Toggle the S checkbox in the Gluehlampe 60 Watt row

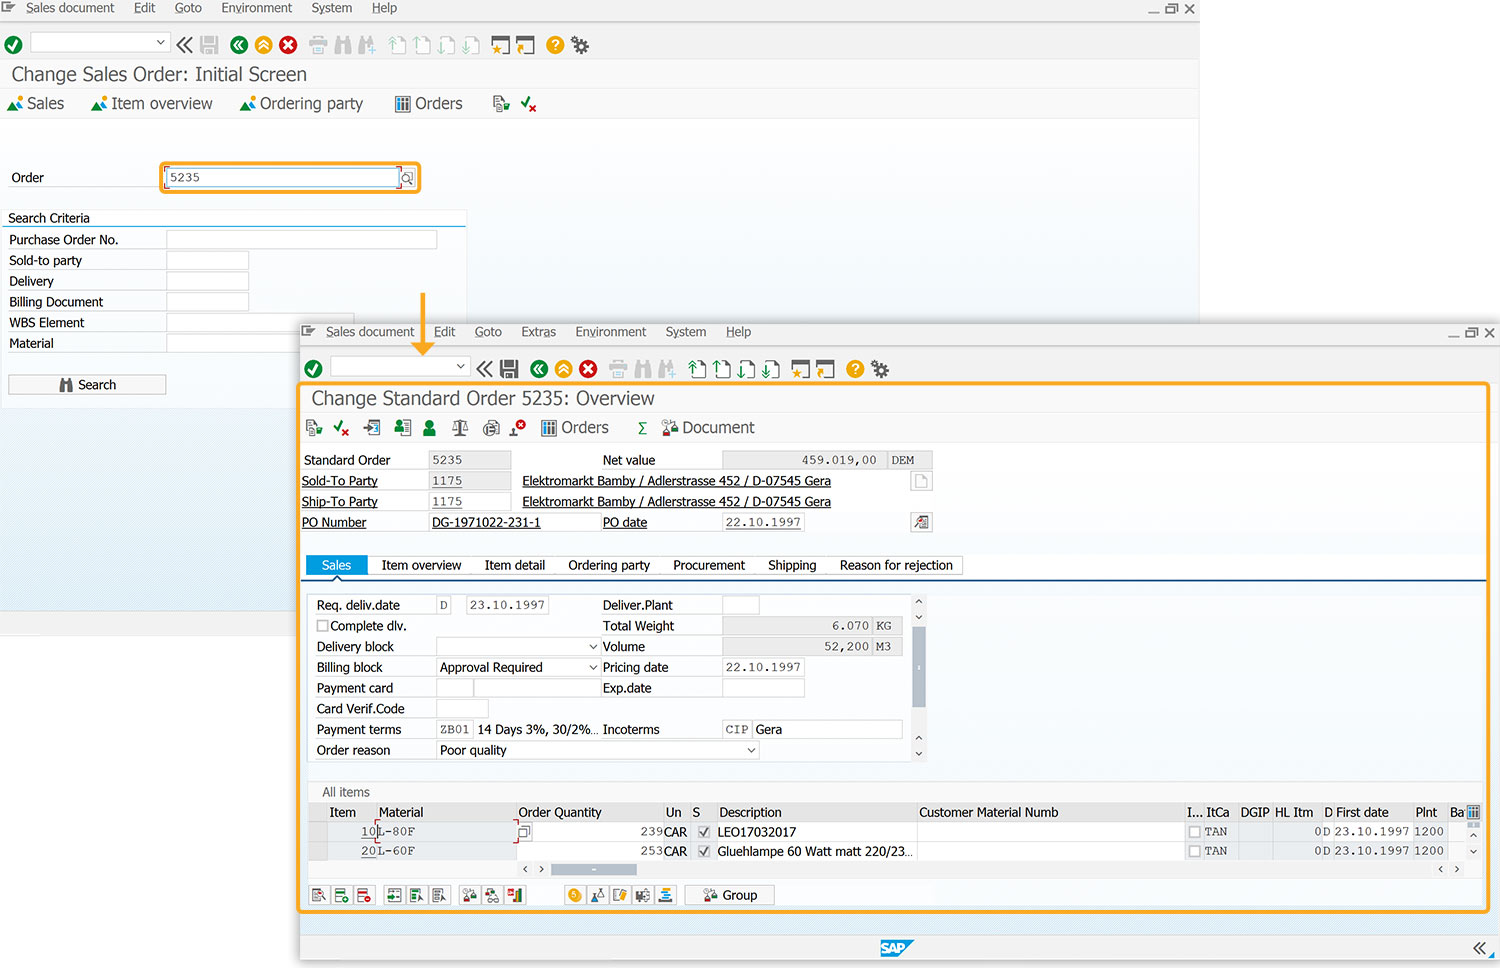[x=704, y=851]
